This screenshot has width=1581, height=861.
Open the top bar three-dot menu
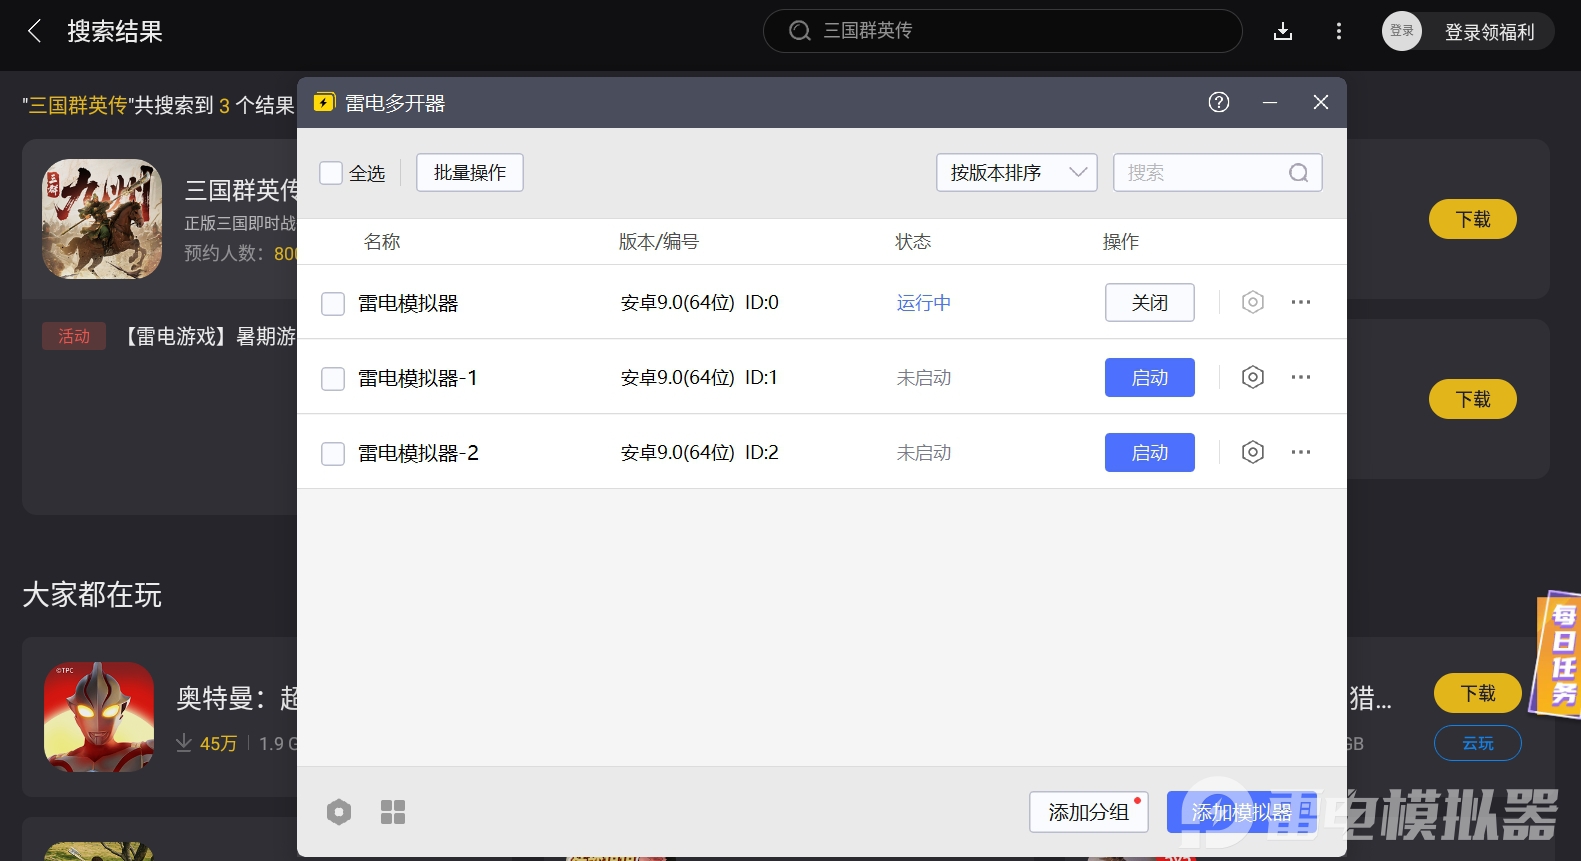1338,31
